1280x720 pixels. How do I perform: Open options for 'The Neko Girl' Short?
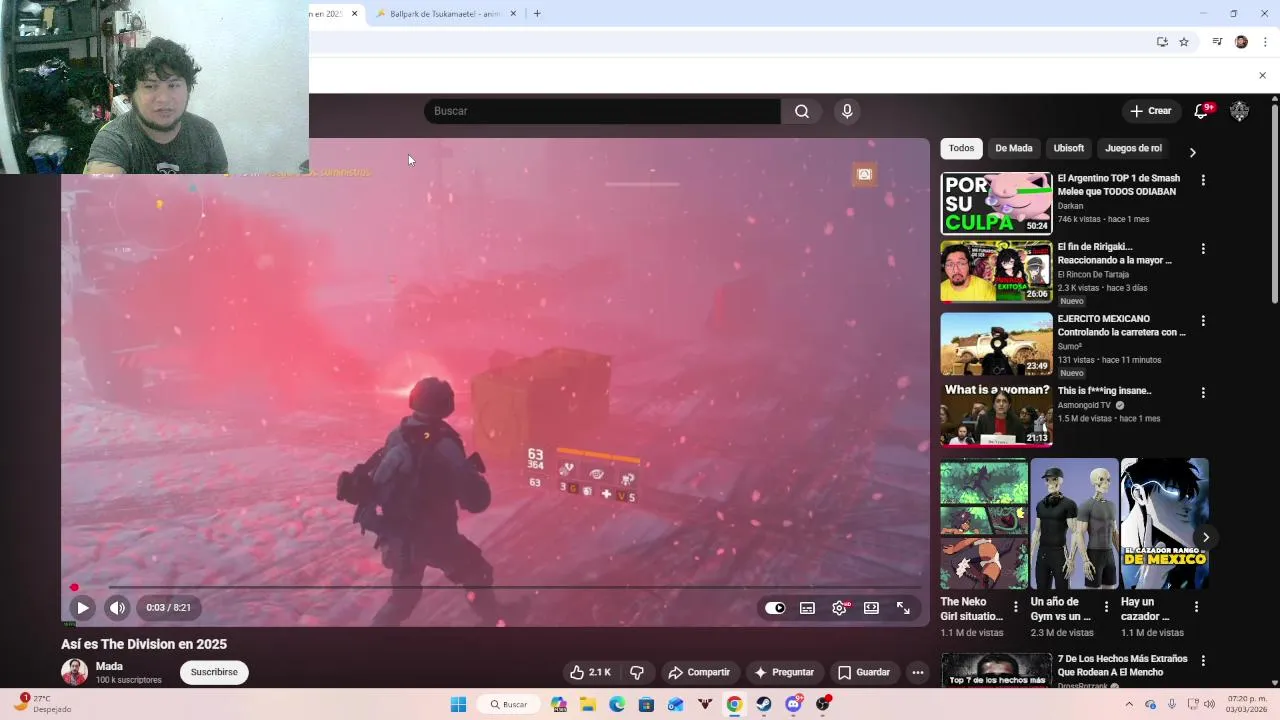pos(1016,607)
